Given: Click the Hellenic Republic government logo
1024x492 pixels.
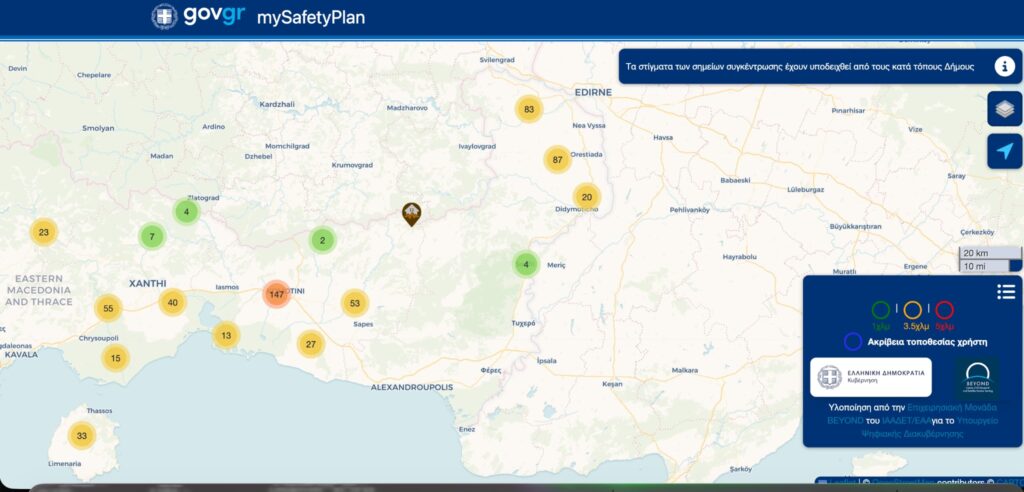Looking at the screenshot, I should pyautogui.click(x=870, y=377).
